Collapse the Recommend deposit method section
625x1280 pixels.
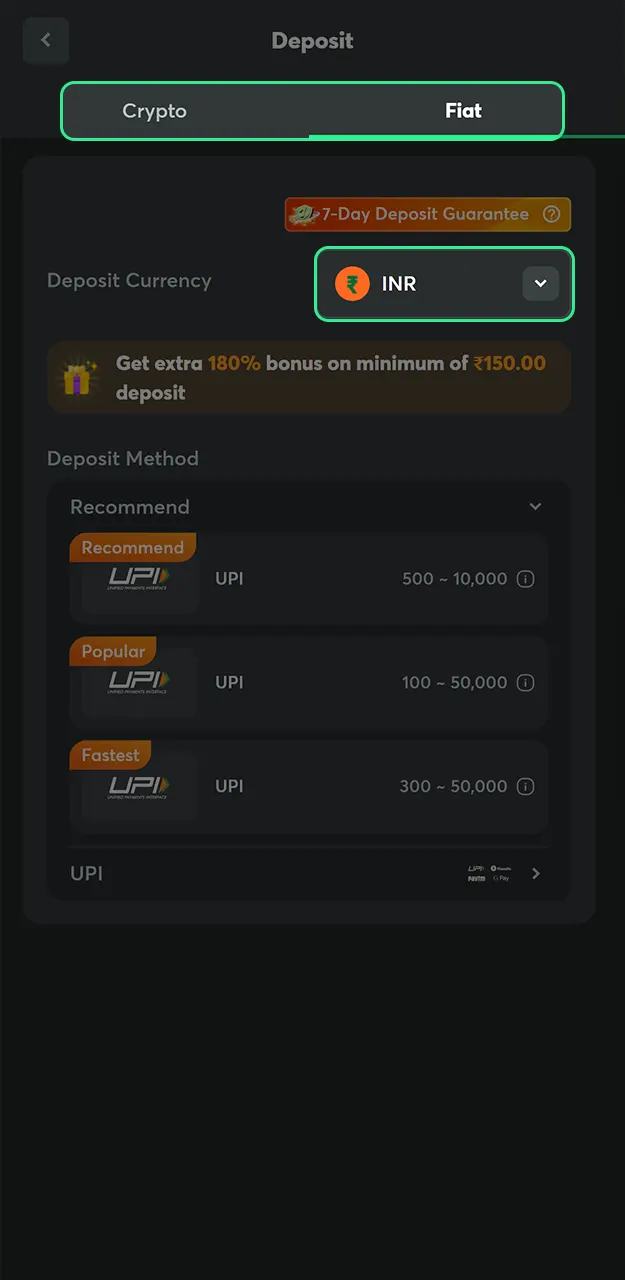coord(535,506)
